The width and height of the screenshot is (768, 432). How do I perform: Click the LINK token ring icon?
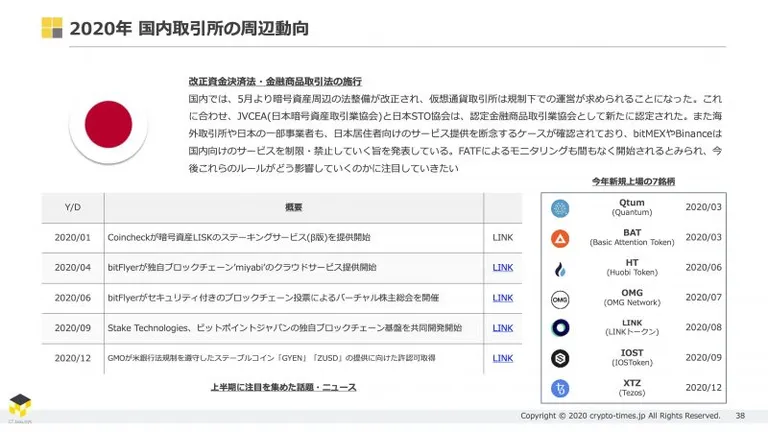560,328
